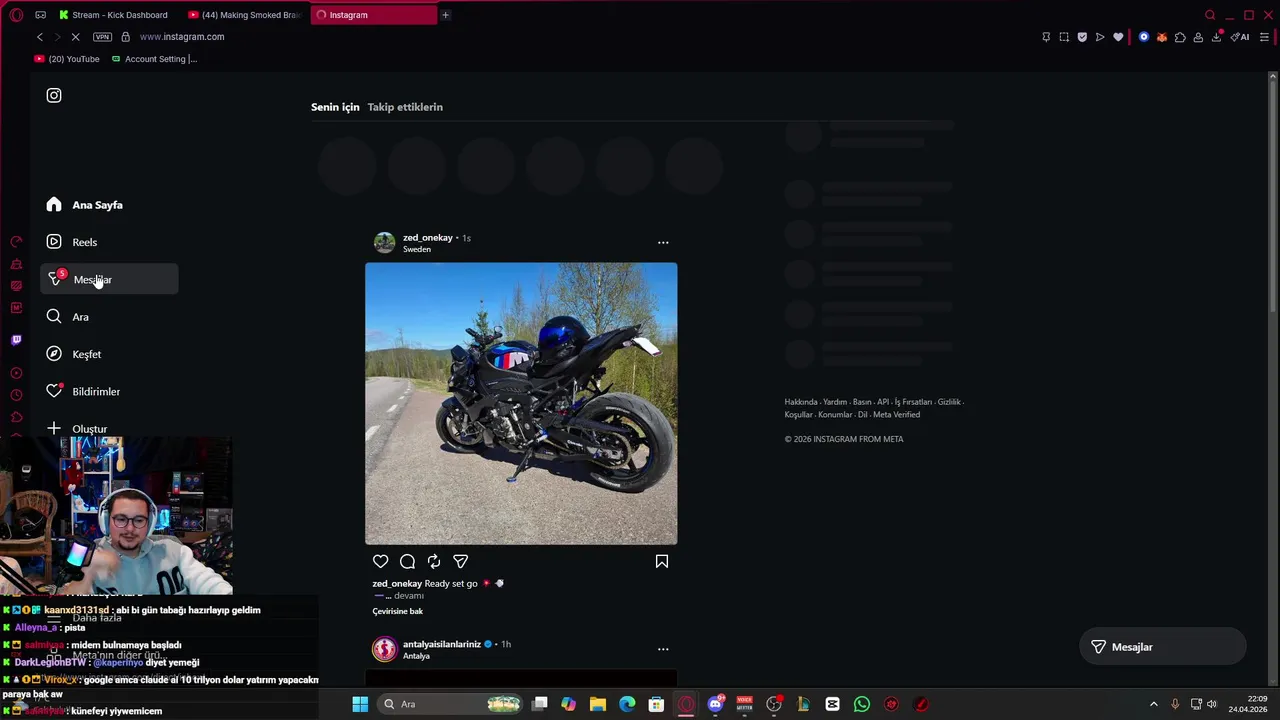
Task: Open the ad blocker shield icon
Action: (1082, 37)
